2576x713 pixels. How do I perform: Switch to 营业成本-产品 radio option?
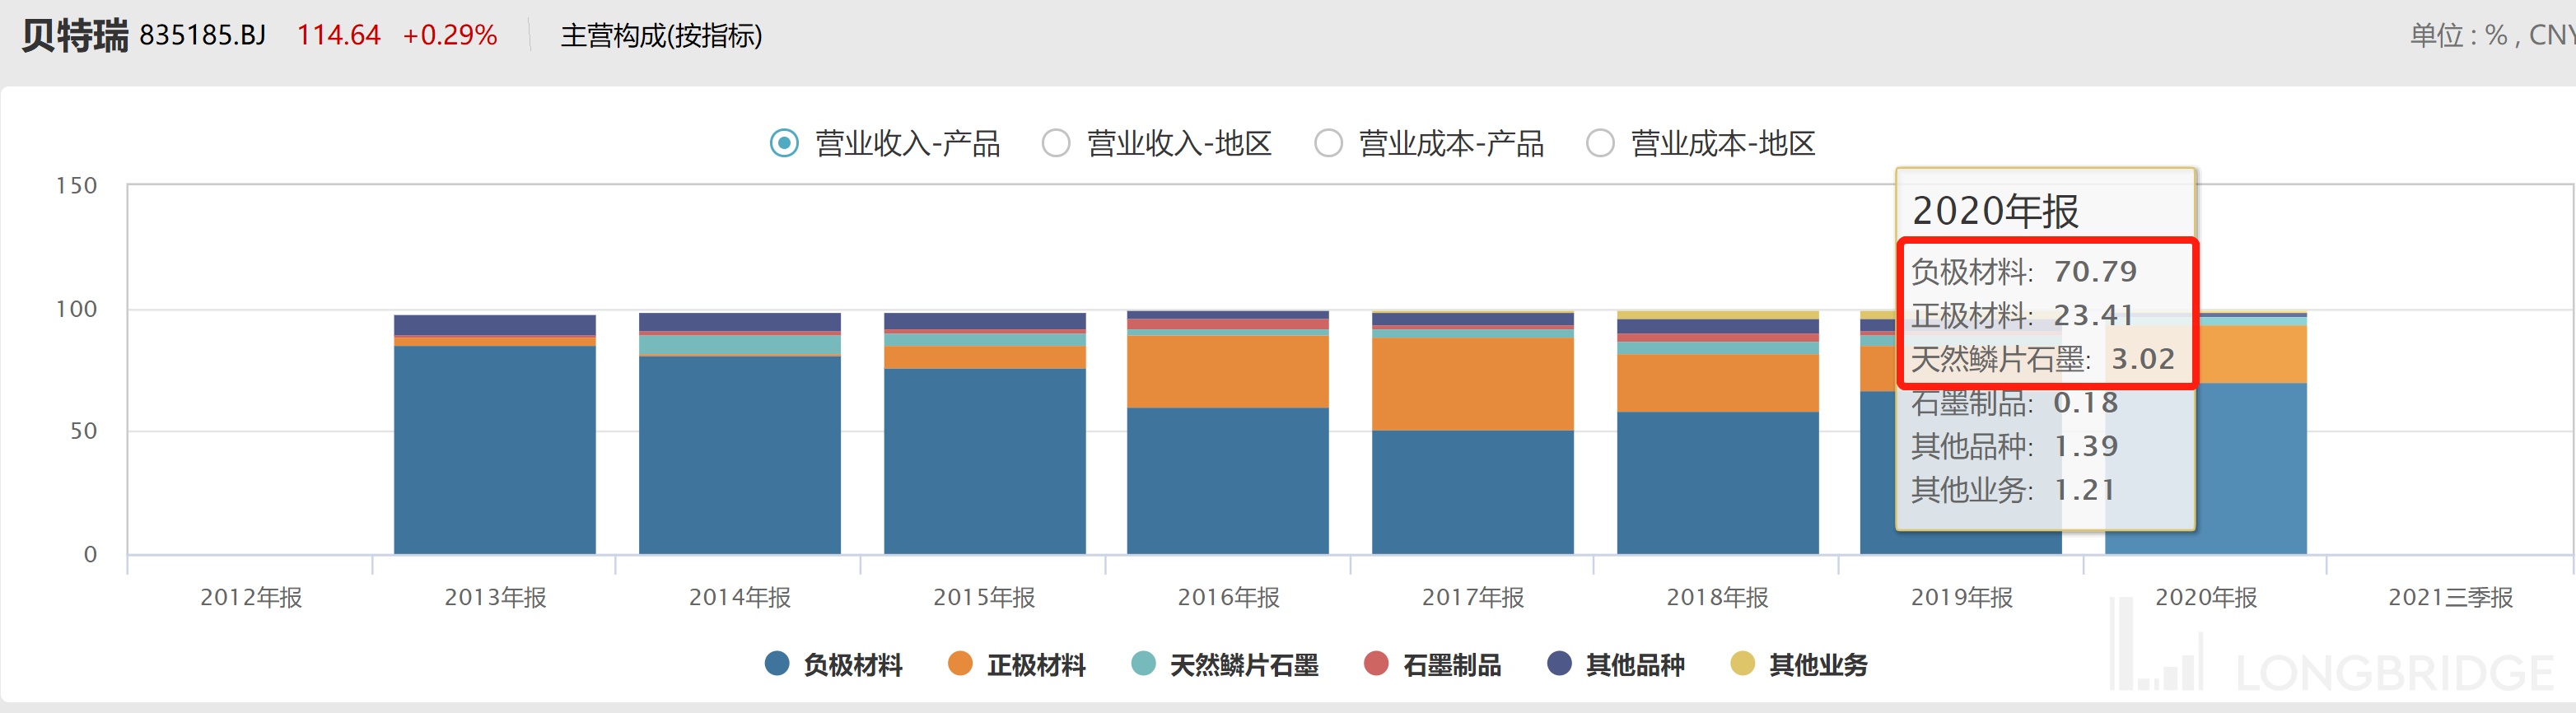1328,143
